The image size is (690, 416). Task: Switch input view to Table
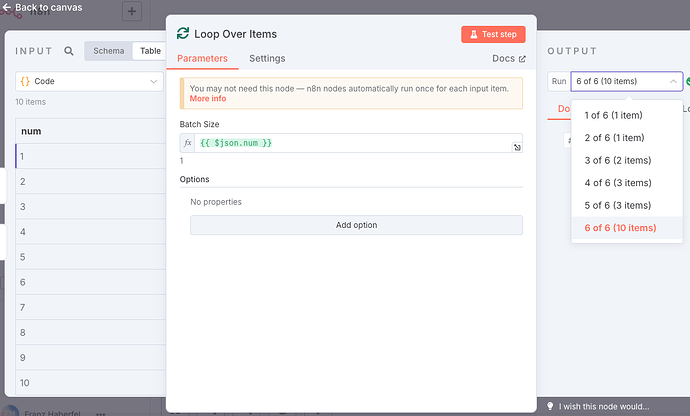tap(150, 51)
